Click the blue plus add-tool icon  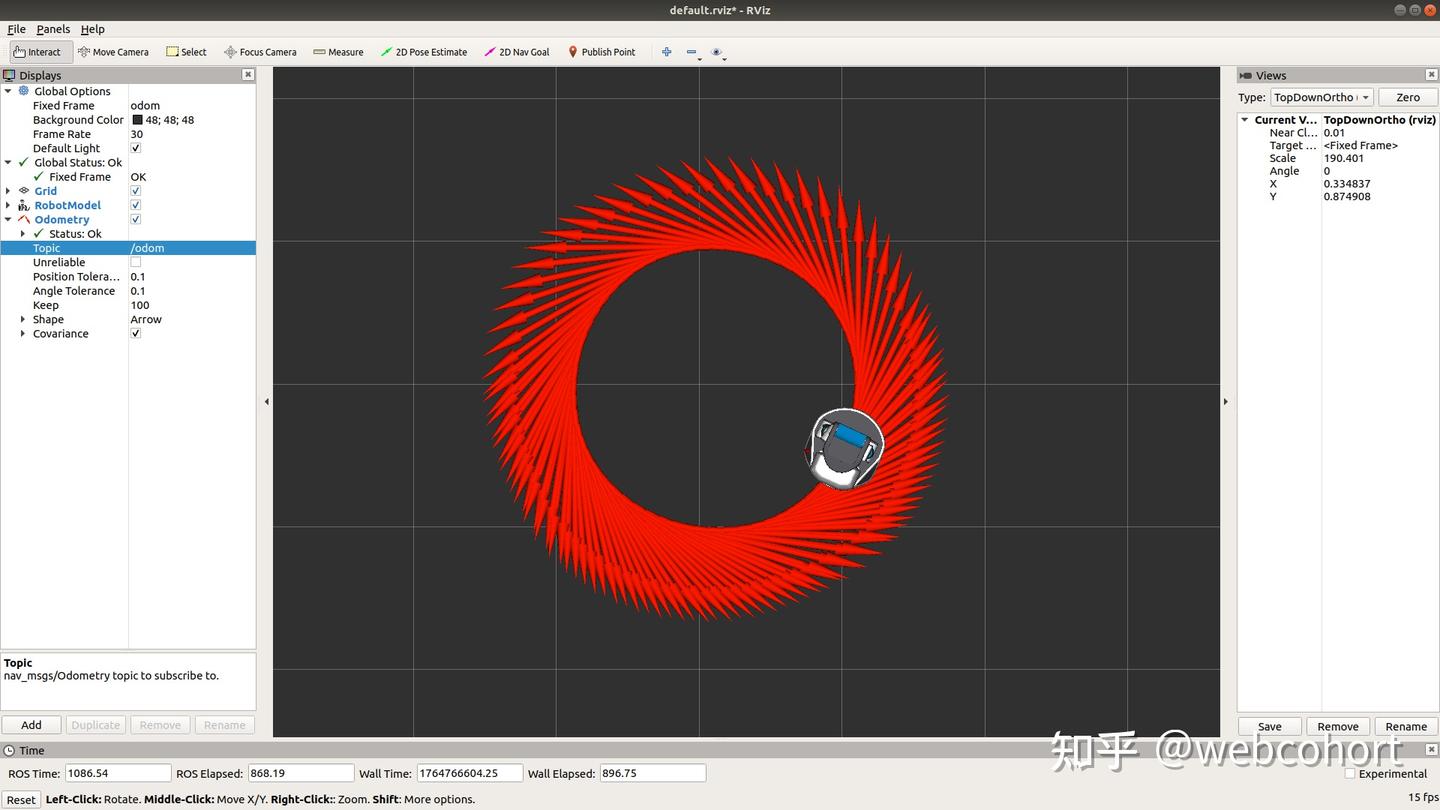(667, 52)
